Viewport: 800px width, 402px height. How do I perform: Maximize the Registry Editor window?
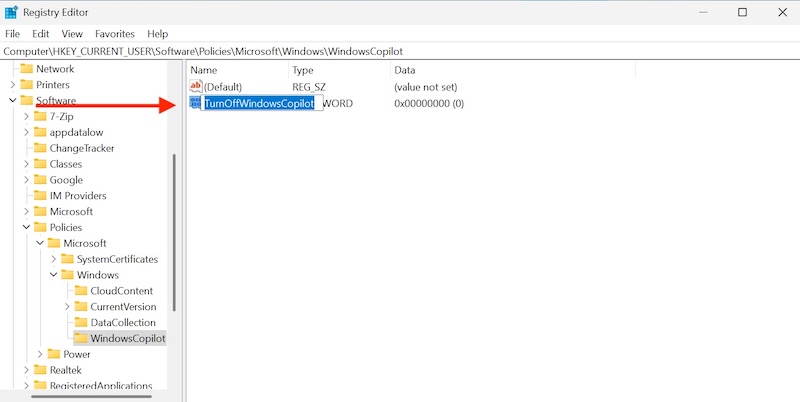[742, 12]
